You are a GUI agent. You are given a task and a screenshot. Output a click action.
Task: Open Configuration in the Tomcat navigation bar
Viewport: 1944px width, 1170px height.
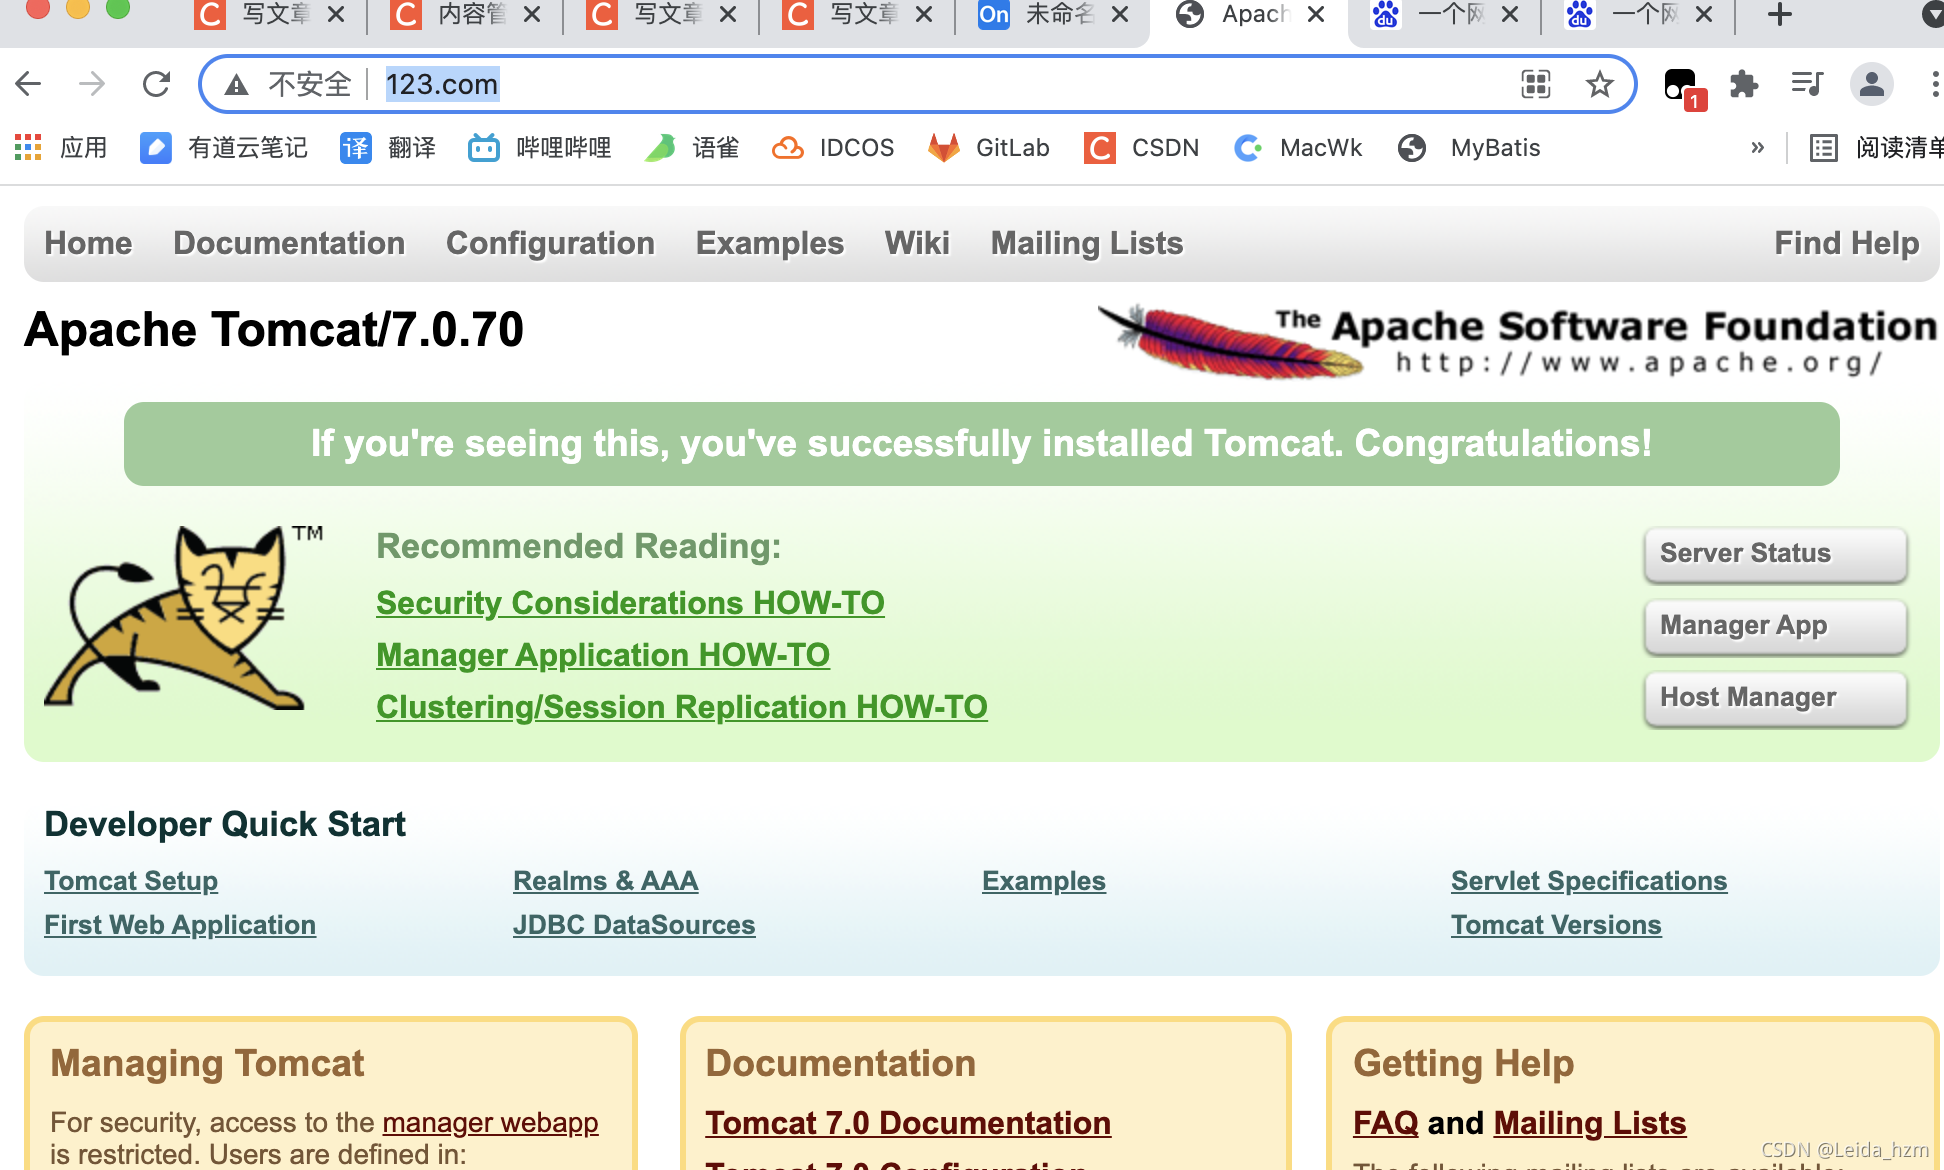(550, 243)
